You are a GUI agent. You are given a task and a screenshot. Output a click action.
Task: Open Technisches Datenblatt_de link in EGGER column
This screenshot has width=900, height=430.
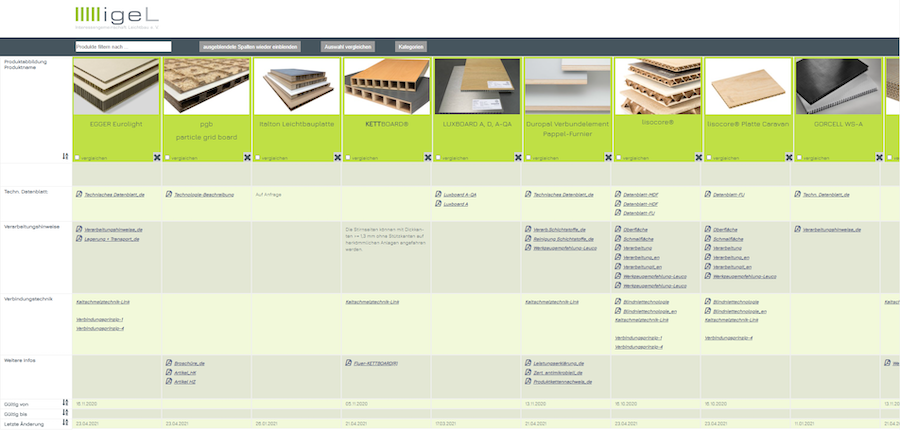114,195
